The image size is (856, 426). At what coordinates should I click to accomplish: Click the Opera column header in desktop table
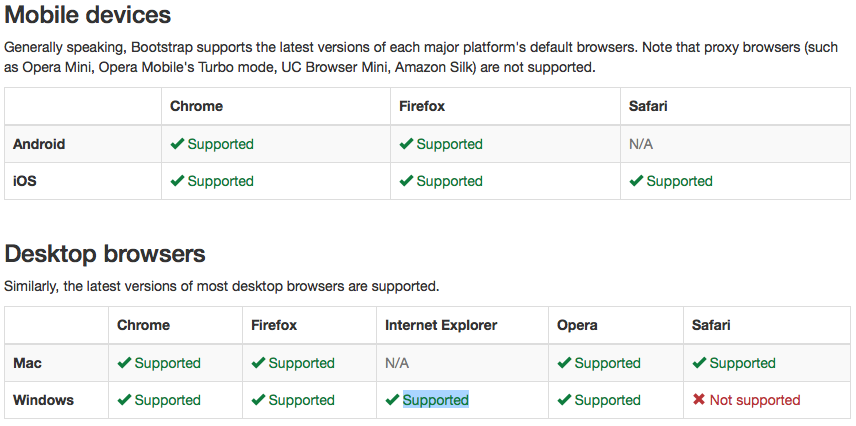(577, 326)
